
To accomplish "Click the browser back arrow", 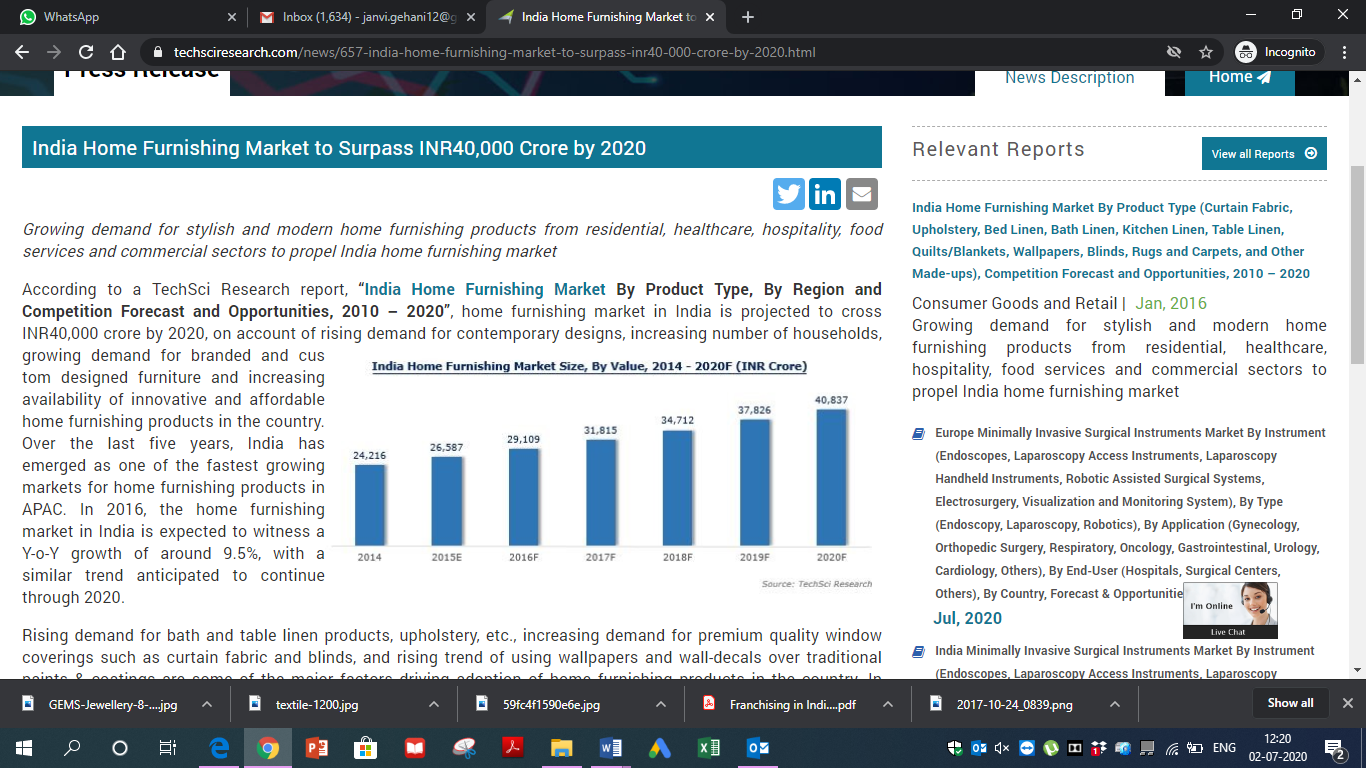I will (22, 52).
